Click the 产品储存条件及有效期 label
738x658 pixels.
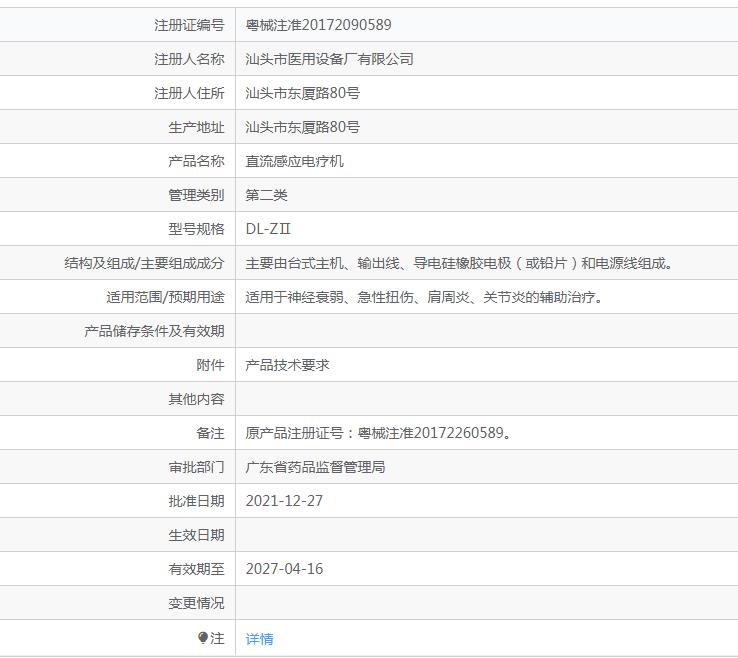click(x=154, y=331)
